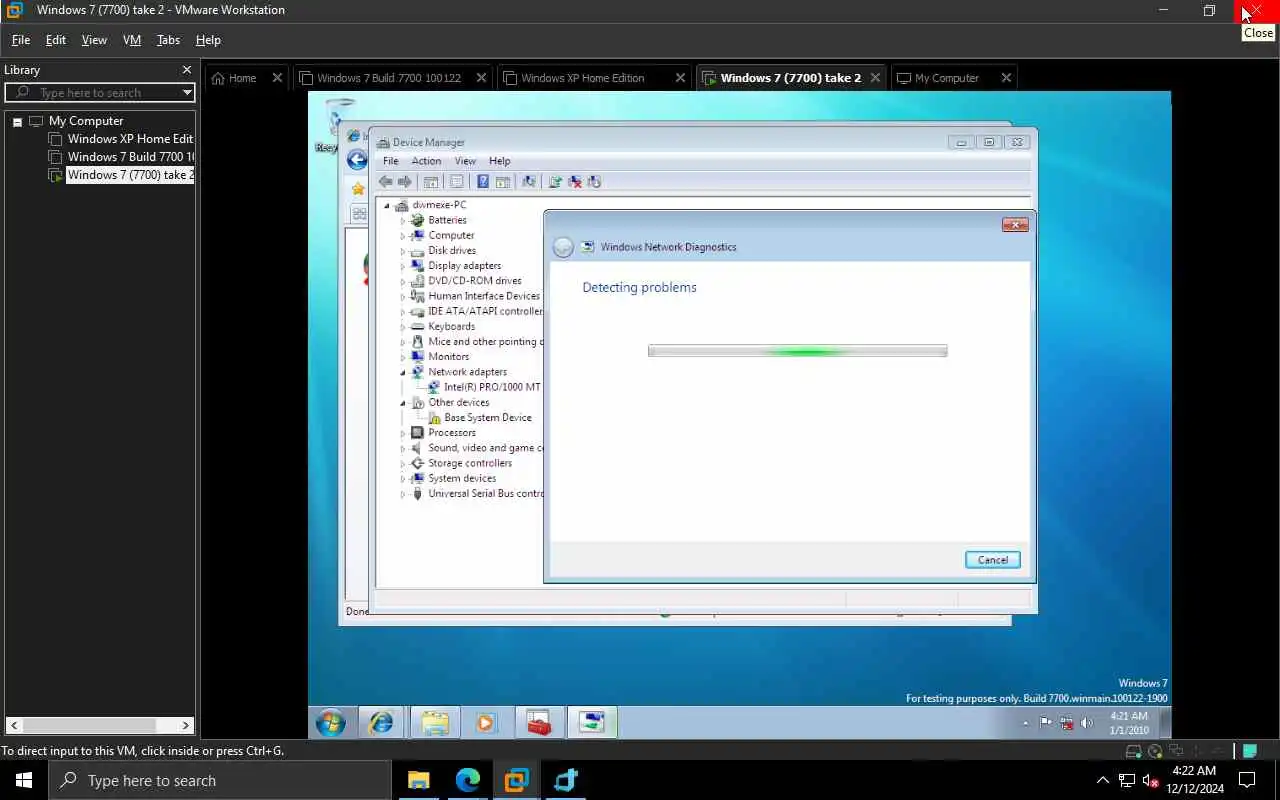
Task: Click the Properties toolbar icon in Device Manager
Action: 456,182
